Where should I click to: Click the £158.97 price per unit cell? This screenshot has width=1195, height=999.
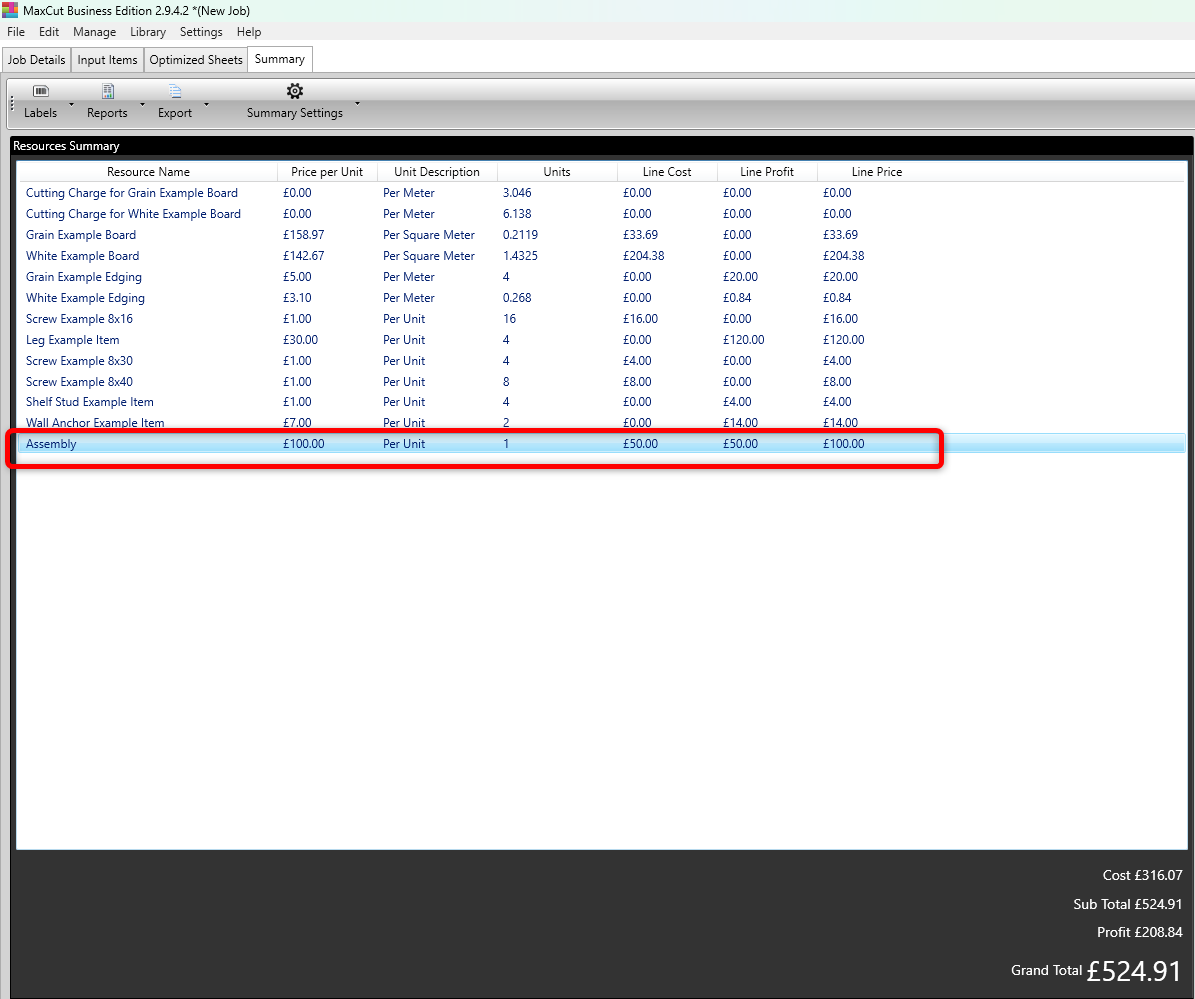[x=303, y=235]
